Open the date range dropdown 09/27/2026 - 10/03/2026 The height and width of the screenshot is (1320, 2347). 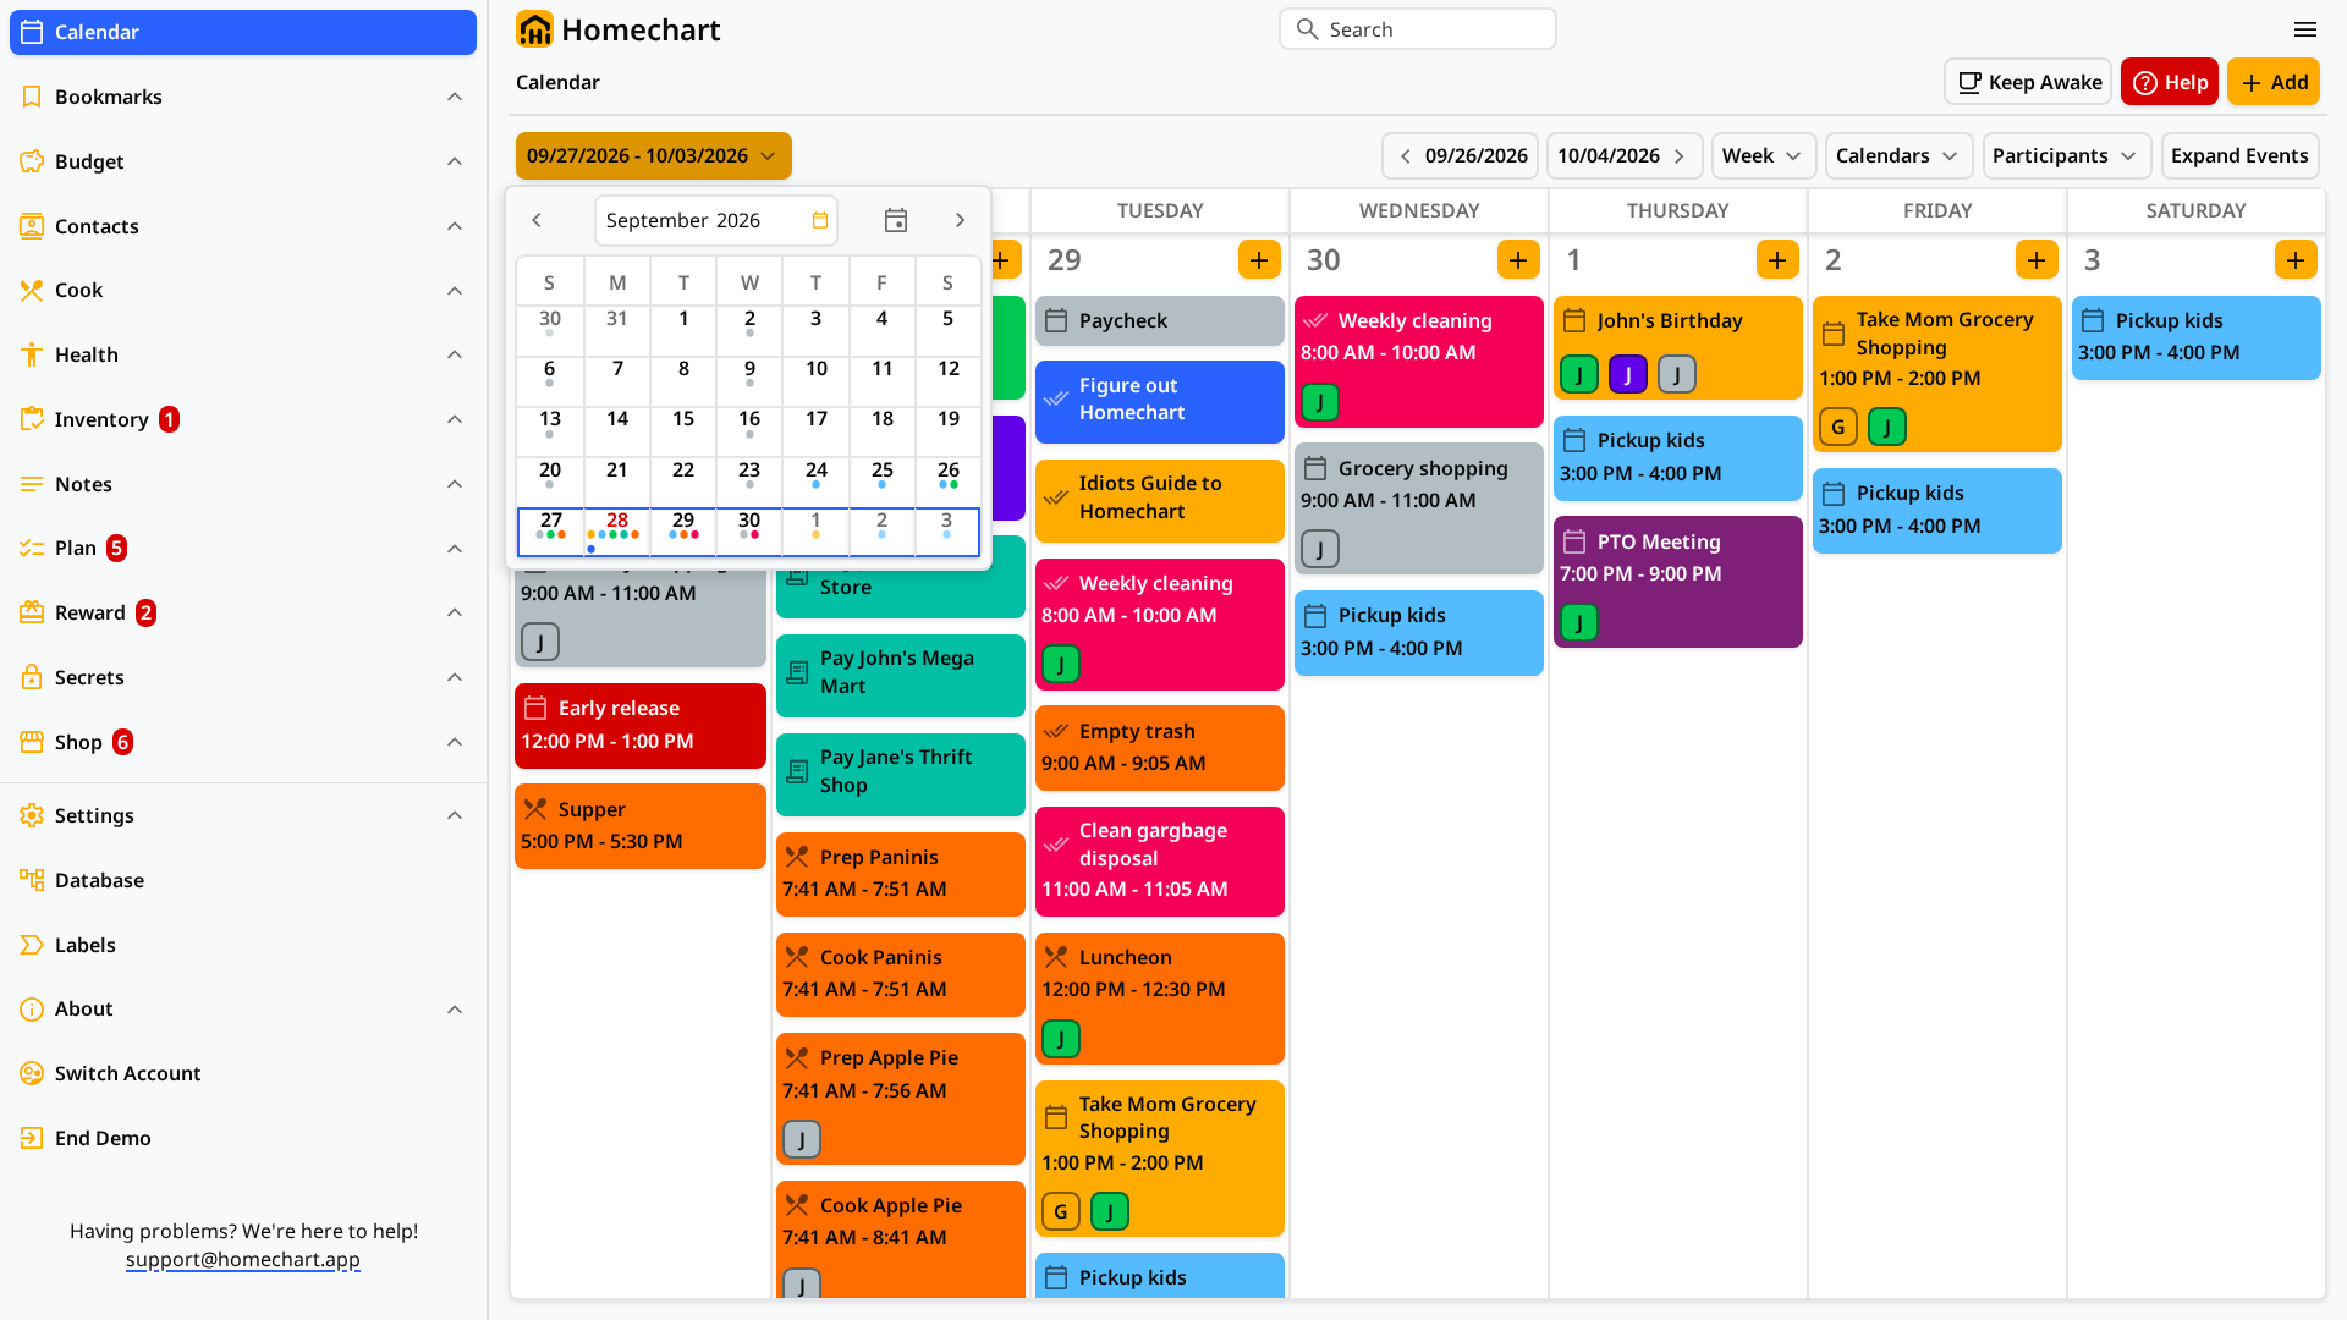tap(653, 156)
